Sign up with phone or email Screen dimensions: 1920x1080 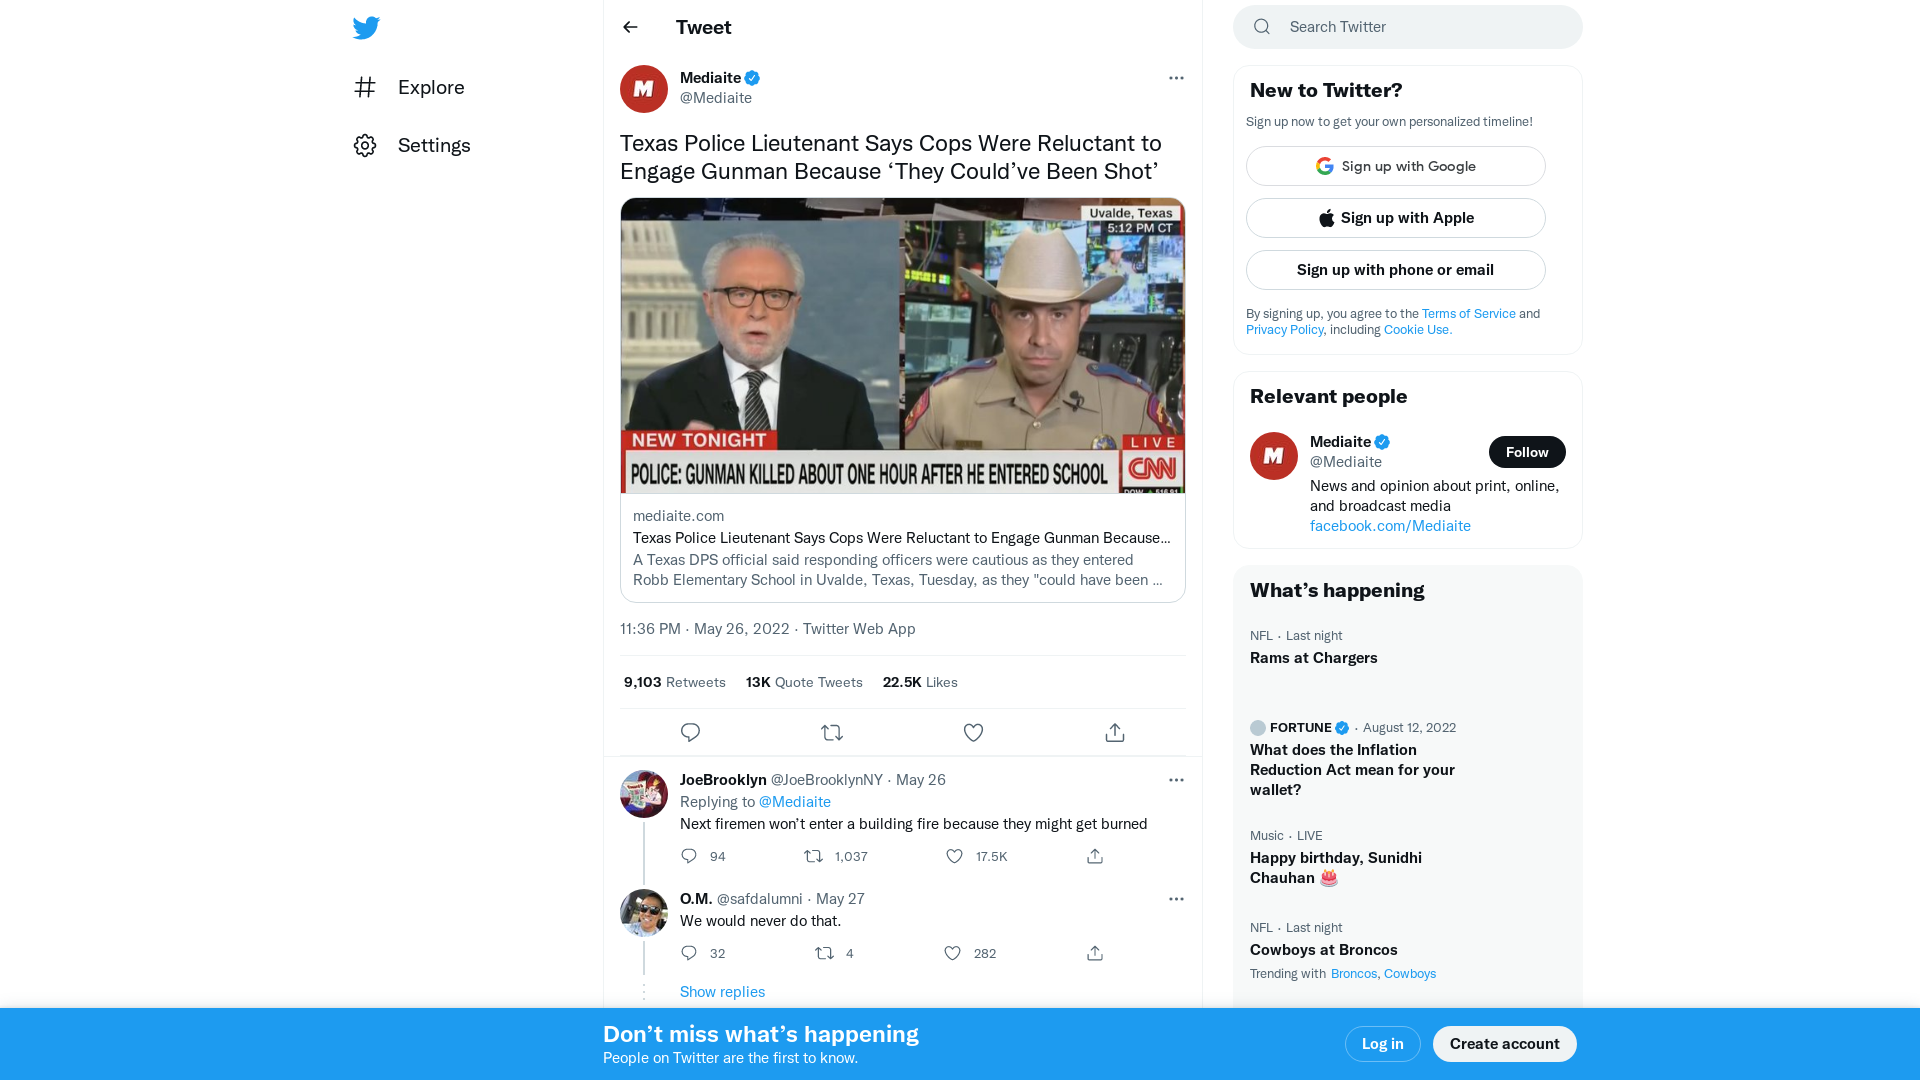[1396, 270]
